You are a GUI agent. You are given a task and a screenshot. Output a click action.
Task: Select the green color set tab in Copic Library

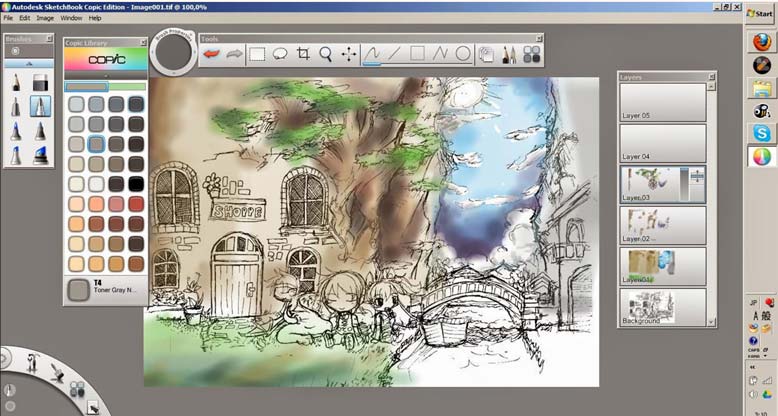127,87
